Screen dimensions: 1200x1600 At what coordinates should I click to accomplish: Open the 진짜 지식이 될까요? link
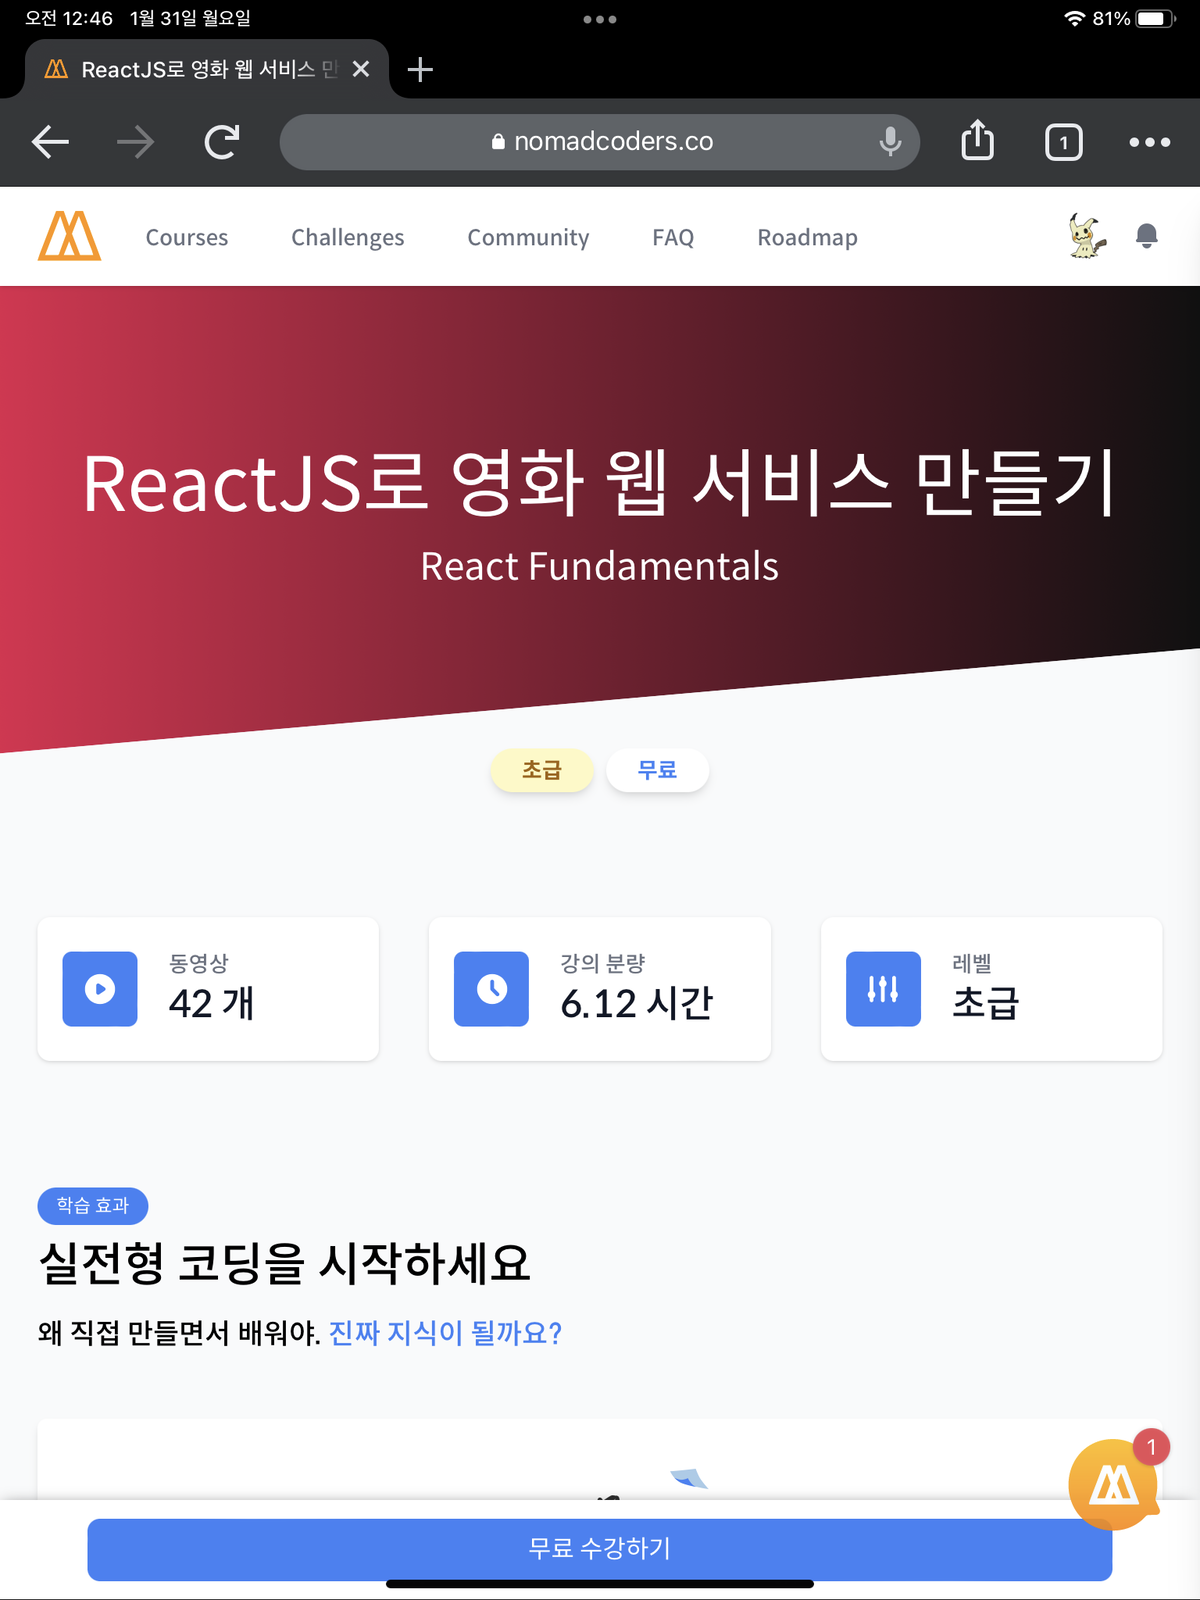(445, 1333)
